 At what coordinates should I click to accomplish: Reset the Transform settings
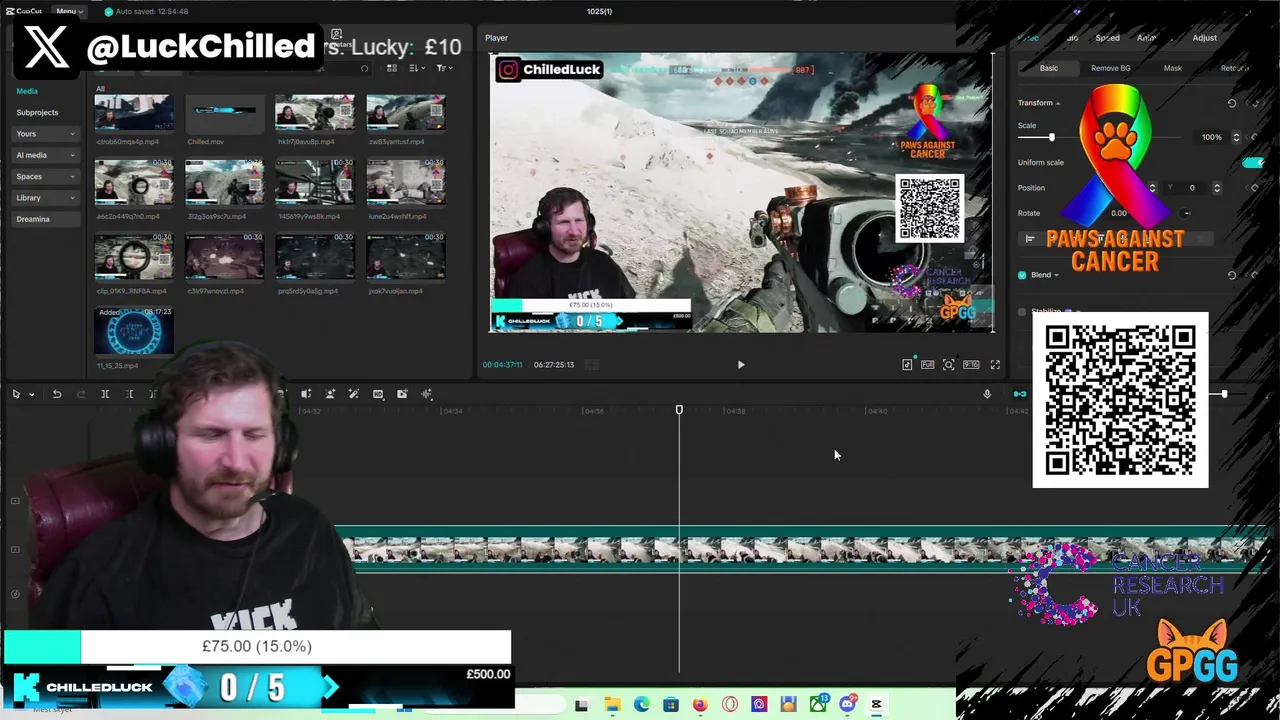[x=1232, y=103]
